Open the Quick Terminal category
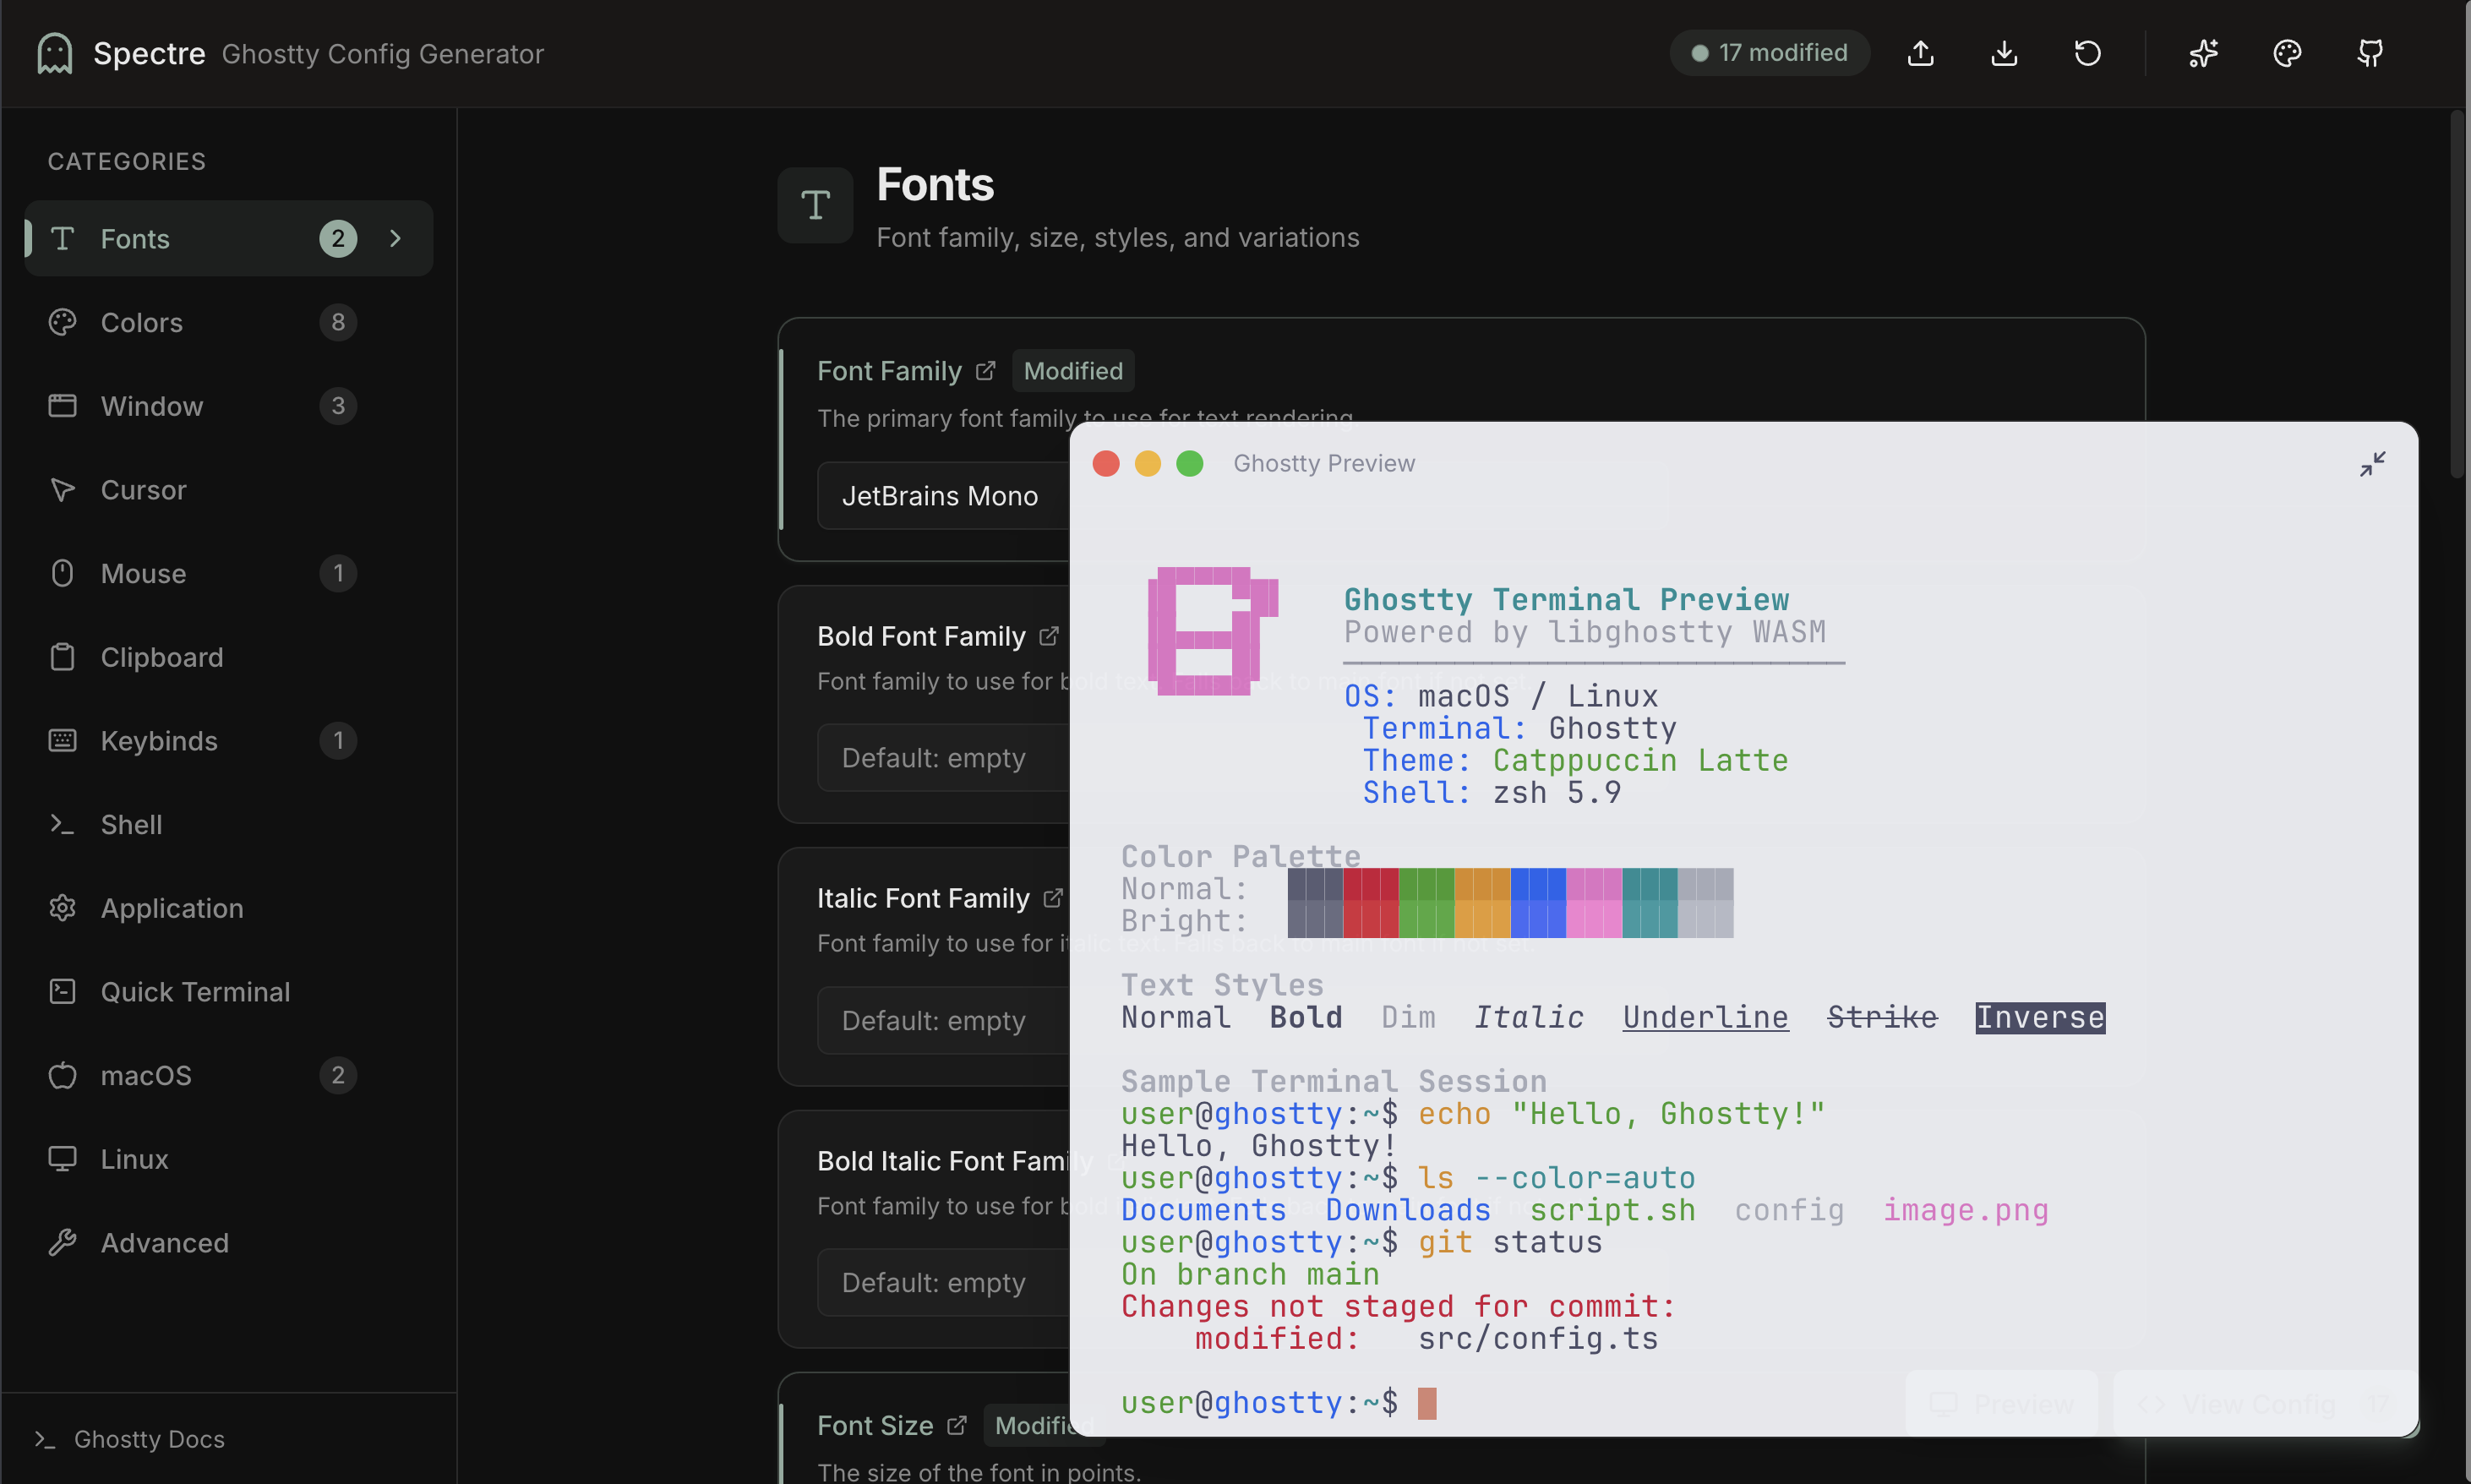Image resolution: width=2471 pixels, height=1484 pixels. pyautogui.click(x=228, y=992)
